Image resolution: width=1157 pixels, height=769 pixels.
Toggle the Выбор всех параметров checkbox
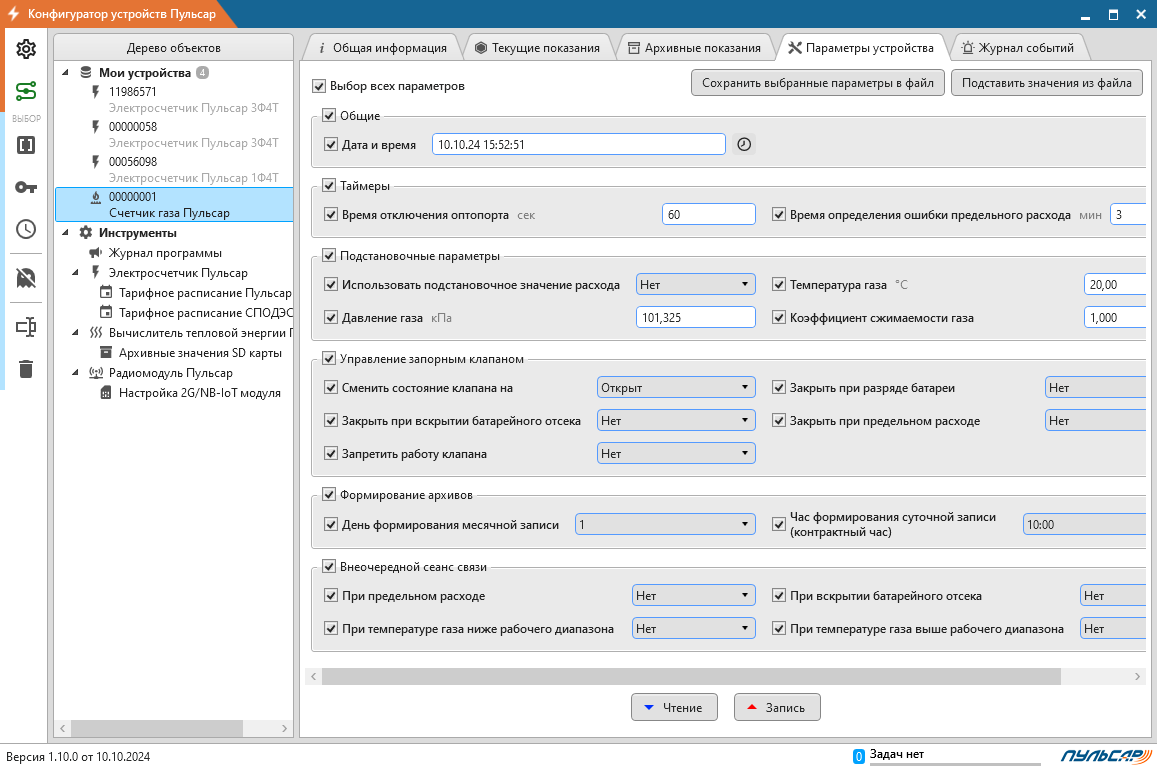pos(319,86)
